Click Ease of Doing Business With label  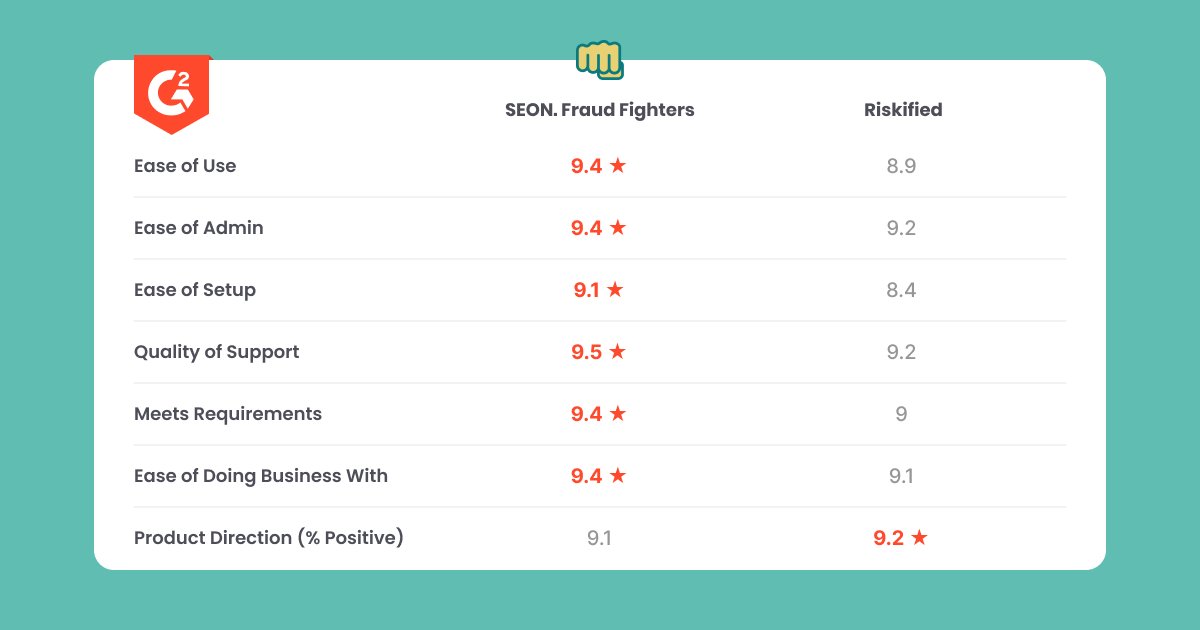(261, 476)
